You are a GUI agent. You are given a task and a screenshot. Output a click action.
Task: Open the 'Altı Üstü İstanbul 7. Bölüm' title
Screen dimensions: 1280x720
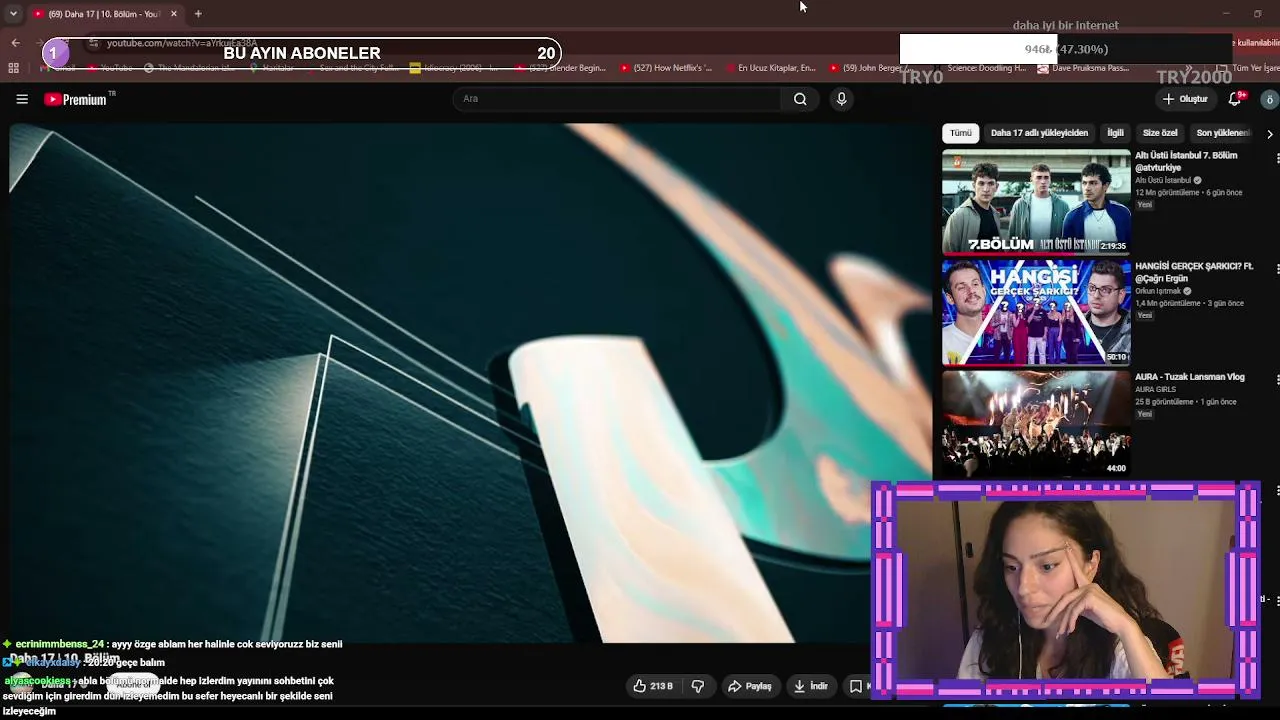[1186, 161]
